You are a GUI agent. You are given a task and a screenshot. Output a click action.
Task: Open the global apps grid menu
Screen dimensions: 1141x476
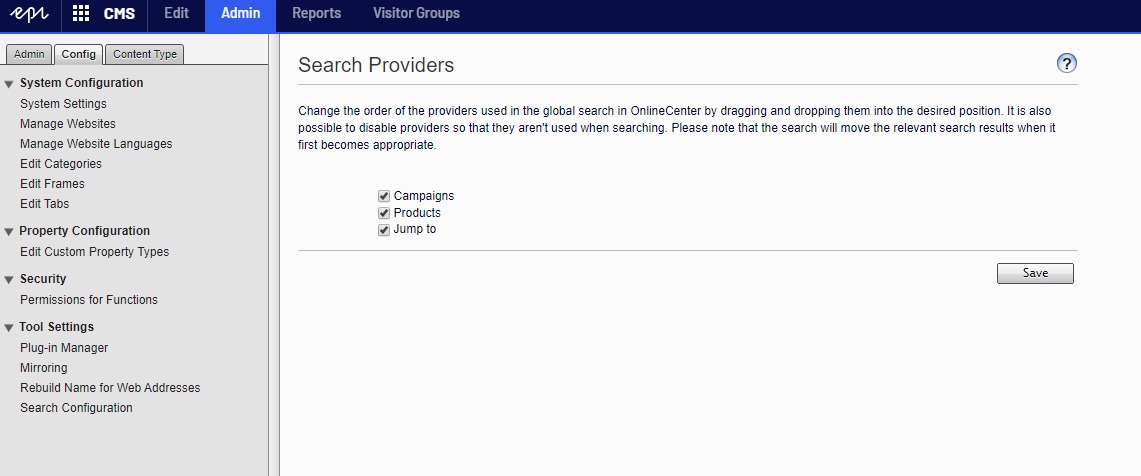click(x=81, y=14)
